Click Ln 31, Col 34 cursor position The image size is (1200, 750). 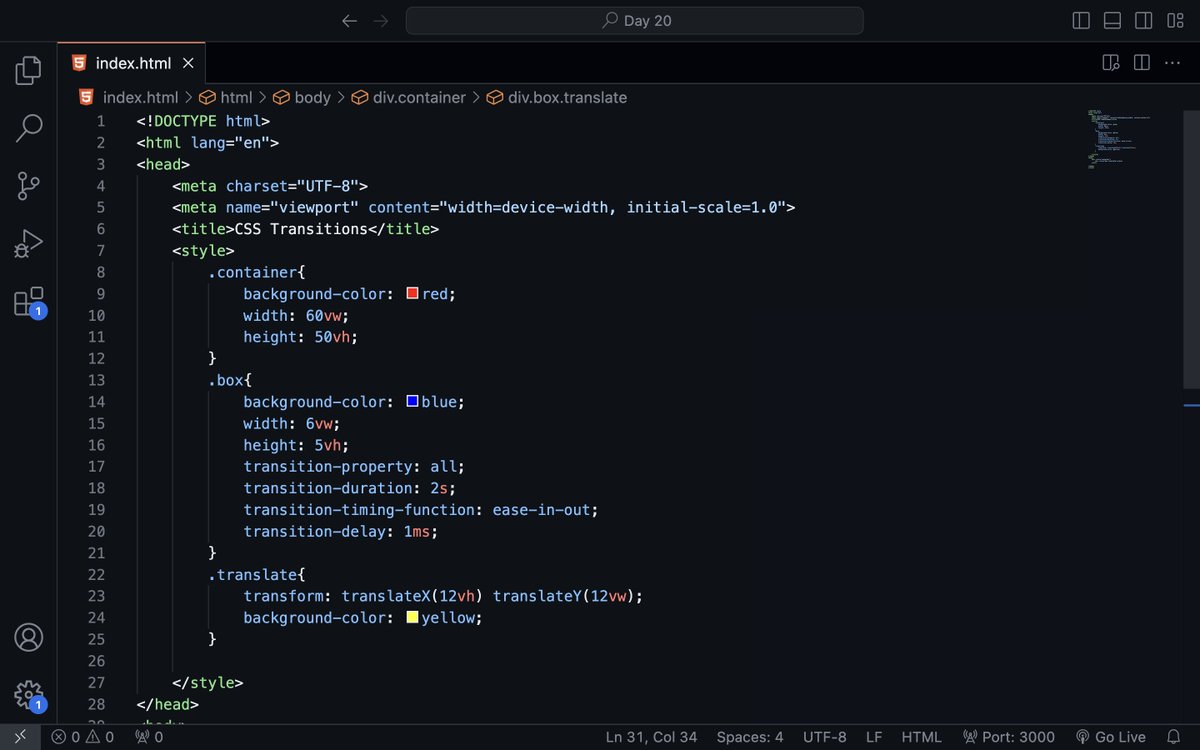pos(651,737)
